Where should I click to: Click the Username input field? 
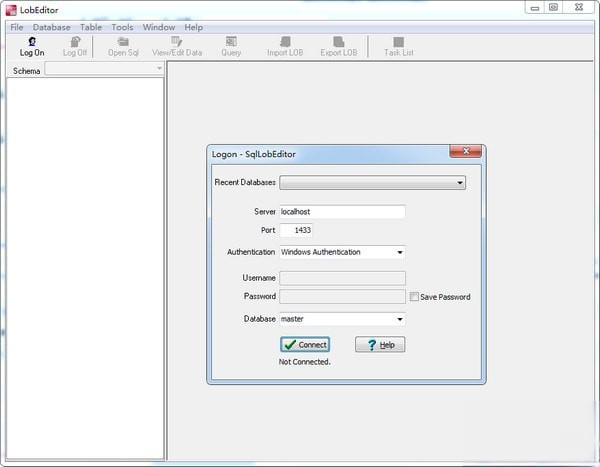(x=342, y=278)
